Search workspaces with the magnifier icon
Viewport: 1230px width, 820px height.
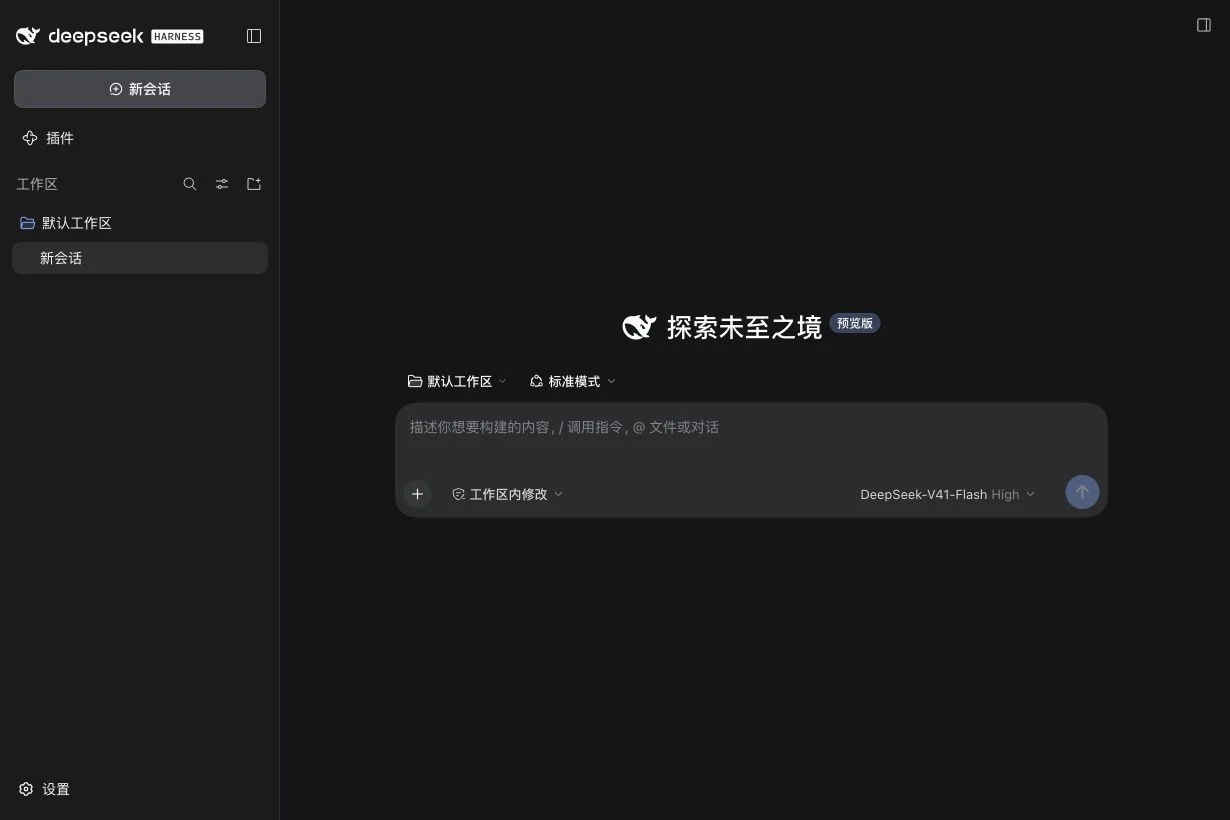tap(190, 184)
